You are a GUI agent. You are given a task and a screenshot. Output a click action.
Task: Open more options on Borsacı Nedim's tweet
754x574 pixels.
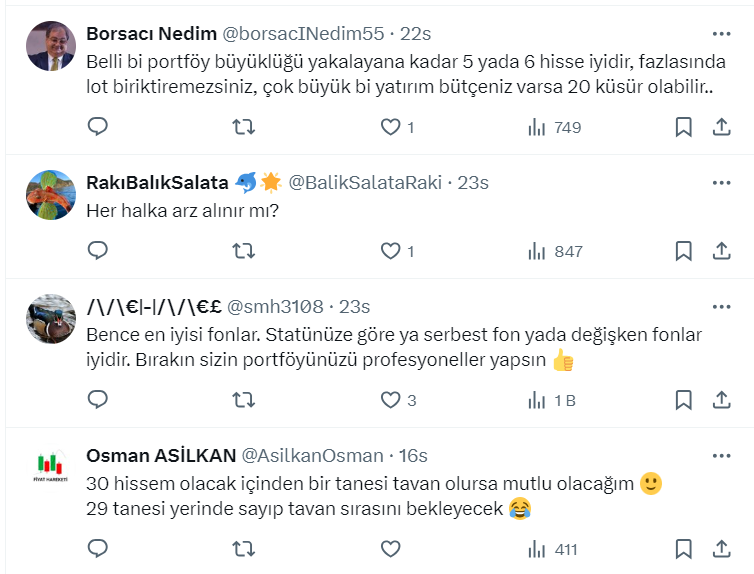tap(721, 33)
